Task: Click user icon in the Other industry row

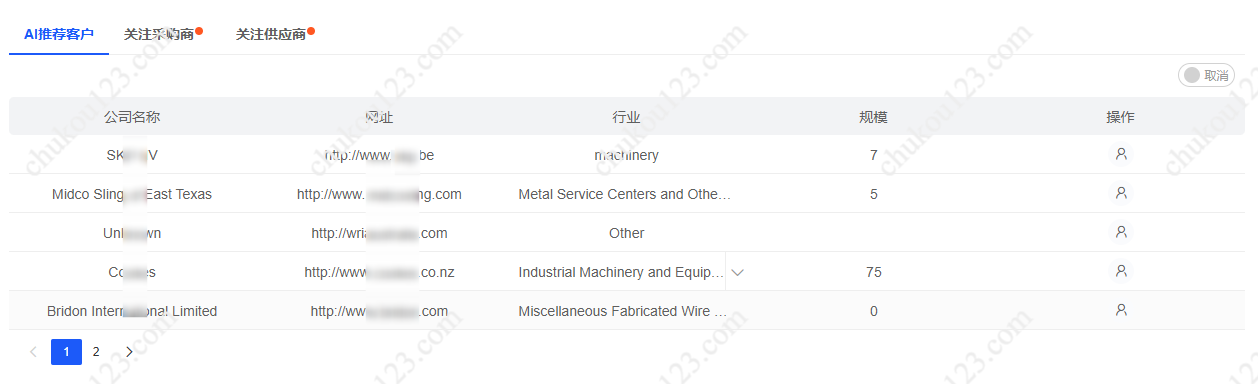Action: (x=1121, y=232)
